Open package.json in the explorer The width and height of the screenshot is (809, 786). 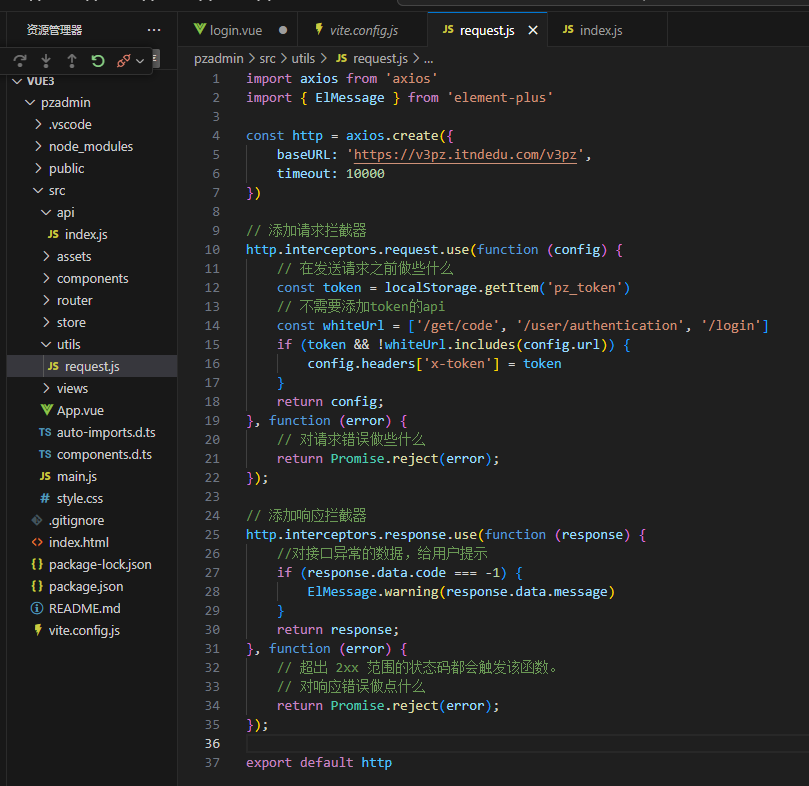[86, 586]
